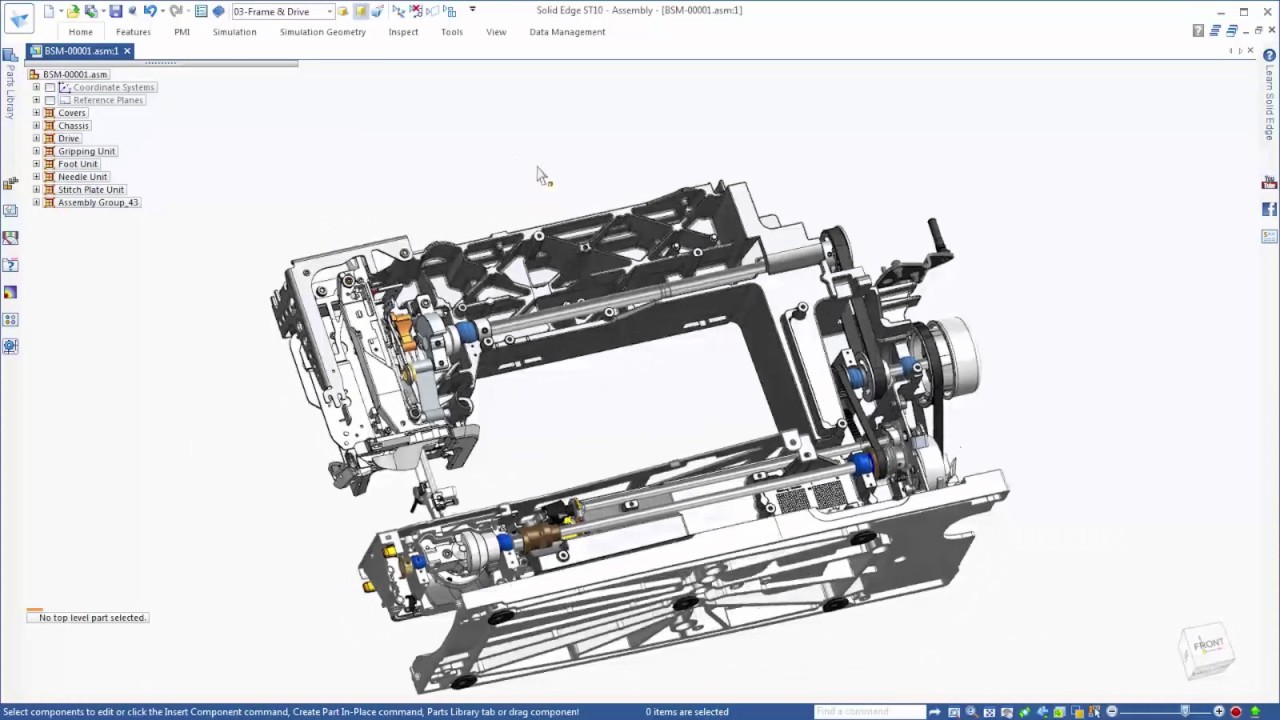Click the YouTube icon on right sidebar
The width and height of the screenshot is (1280, 720).
pyautogui.click(x=1269, y=183)
